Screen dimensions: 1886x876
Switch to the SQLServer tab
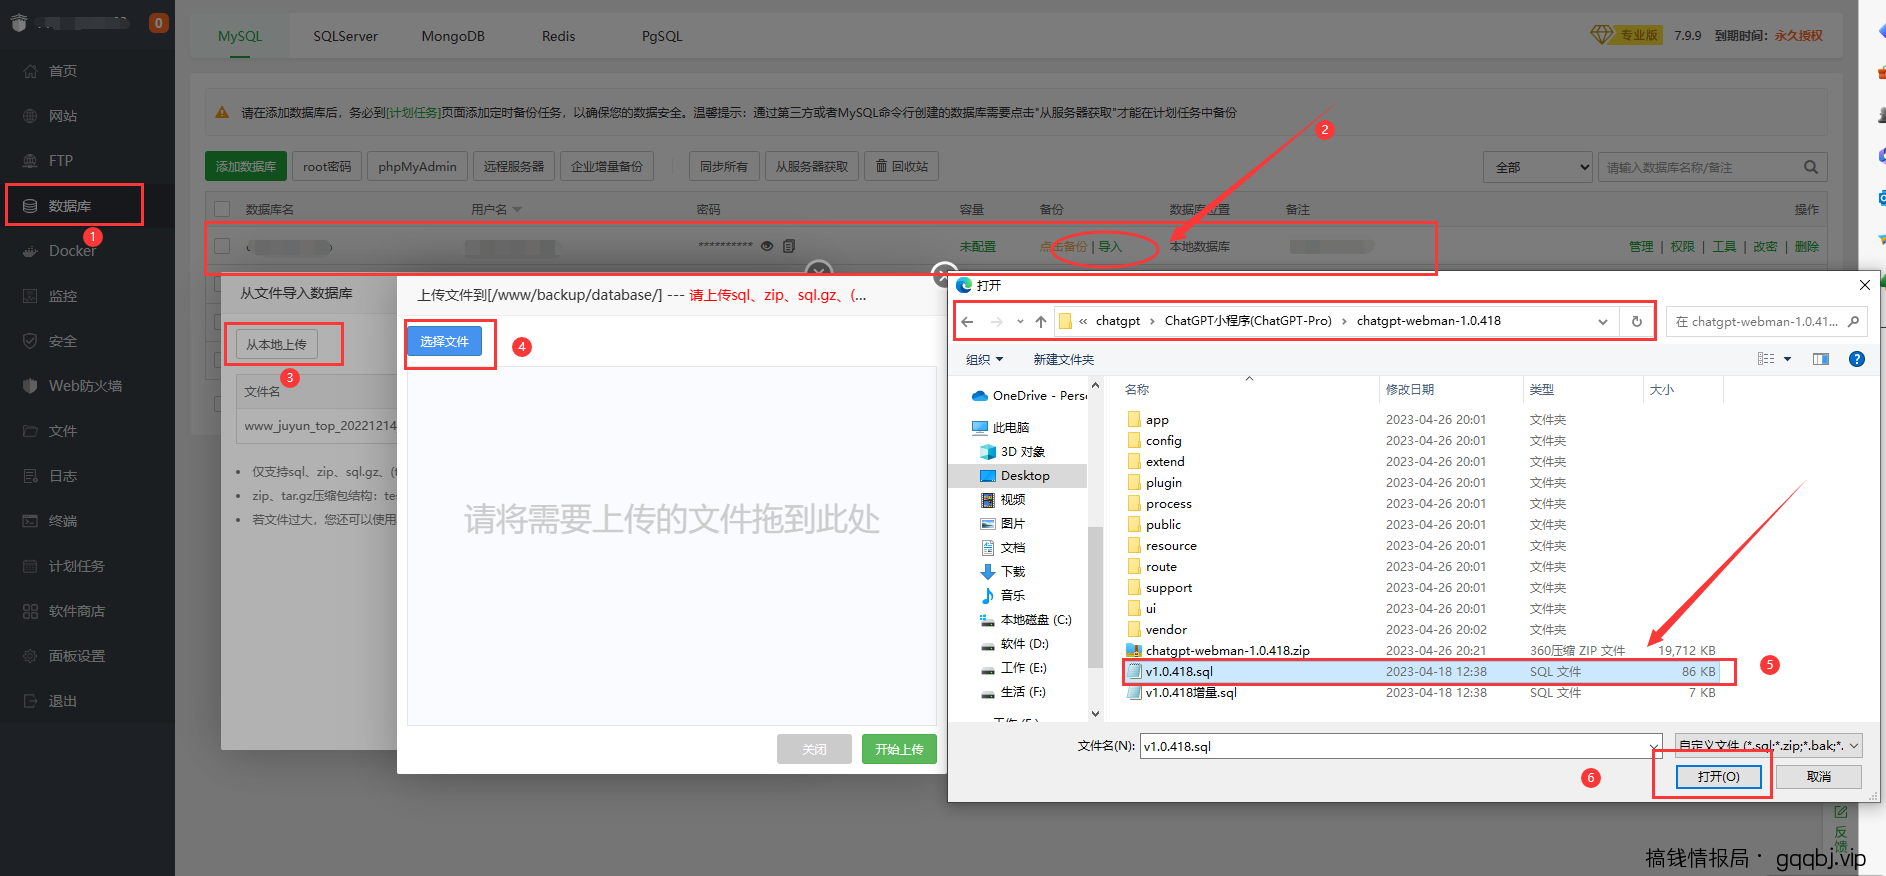point(345,36)
